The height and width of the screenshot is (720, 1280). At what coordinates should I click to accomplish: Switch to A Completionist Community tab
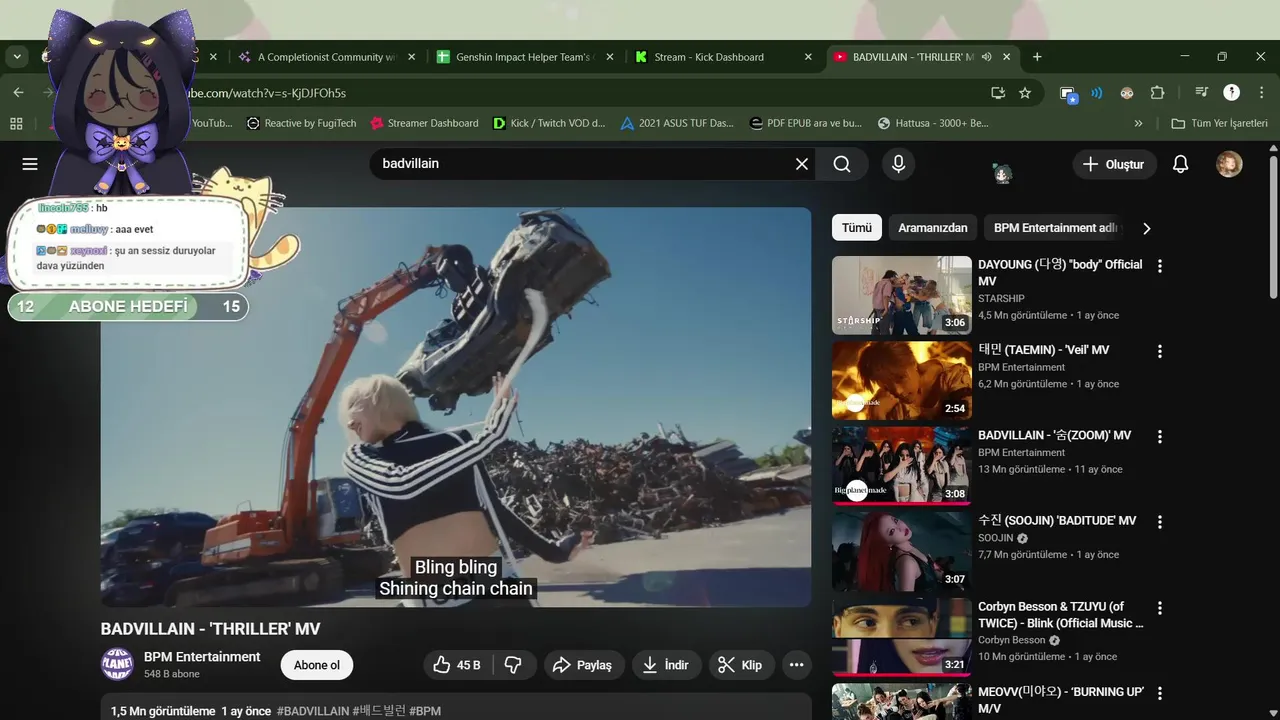pos(325,57)
